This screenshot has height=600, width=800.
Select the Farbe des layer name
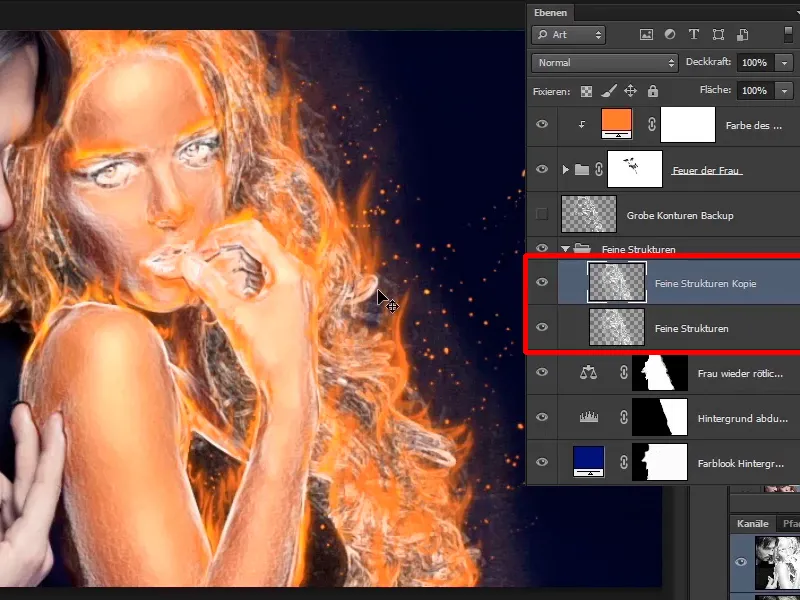point(754,126)
